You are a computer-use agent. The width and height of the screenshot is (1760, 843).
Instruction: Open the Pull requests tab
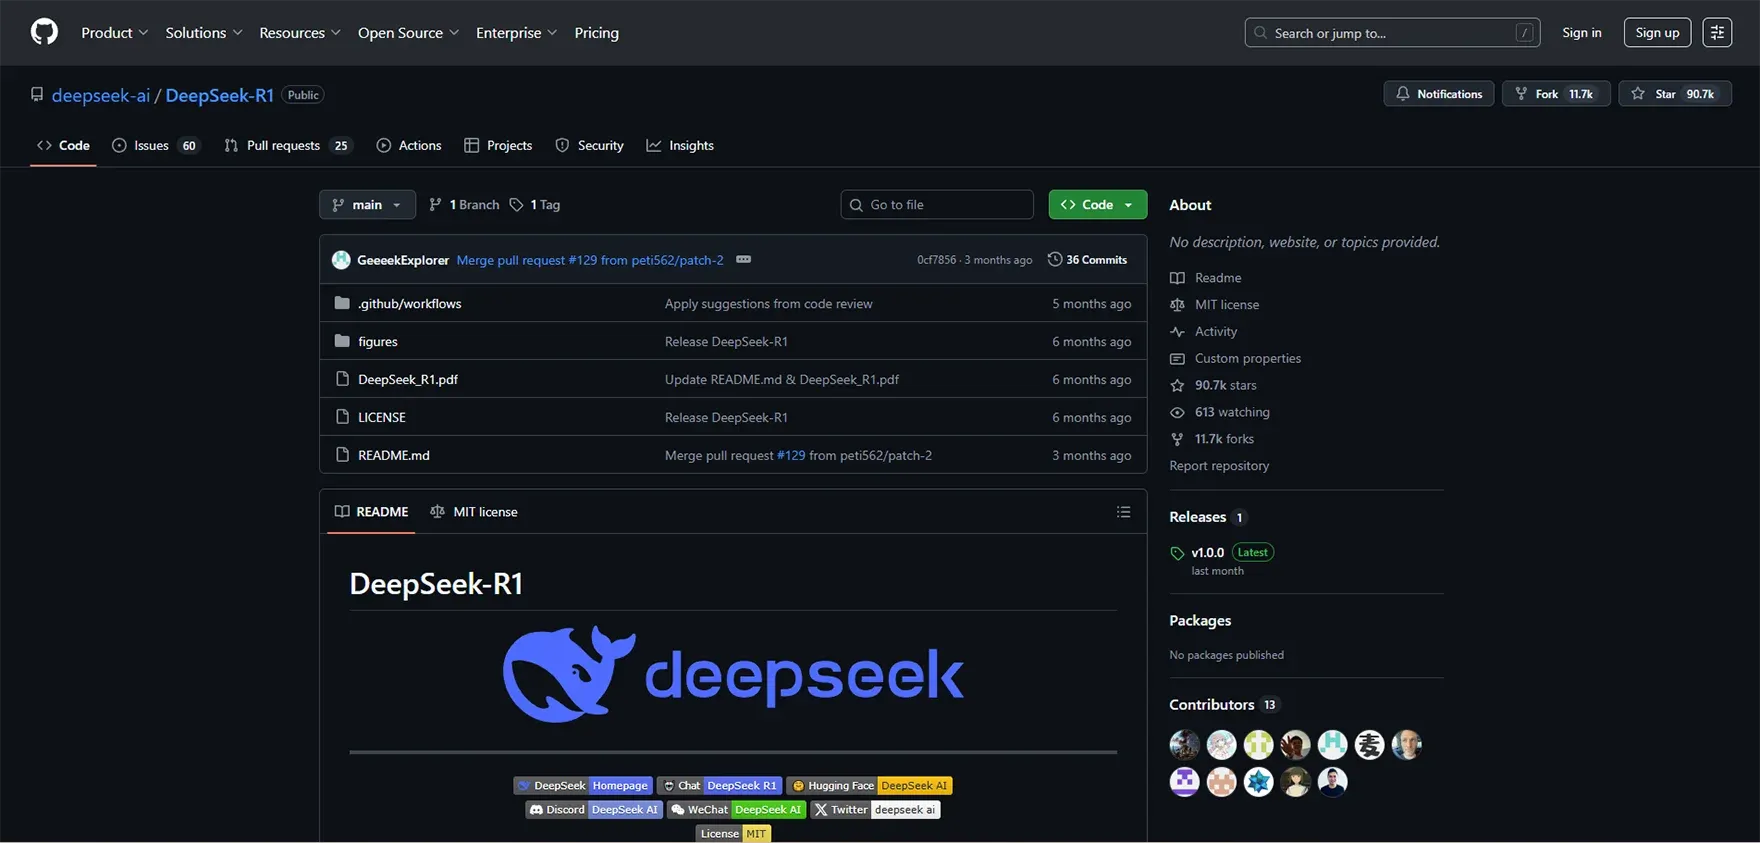point(287,145)
